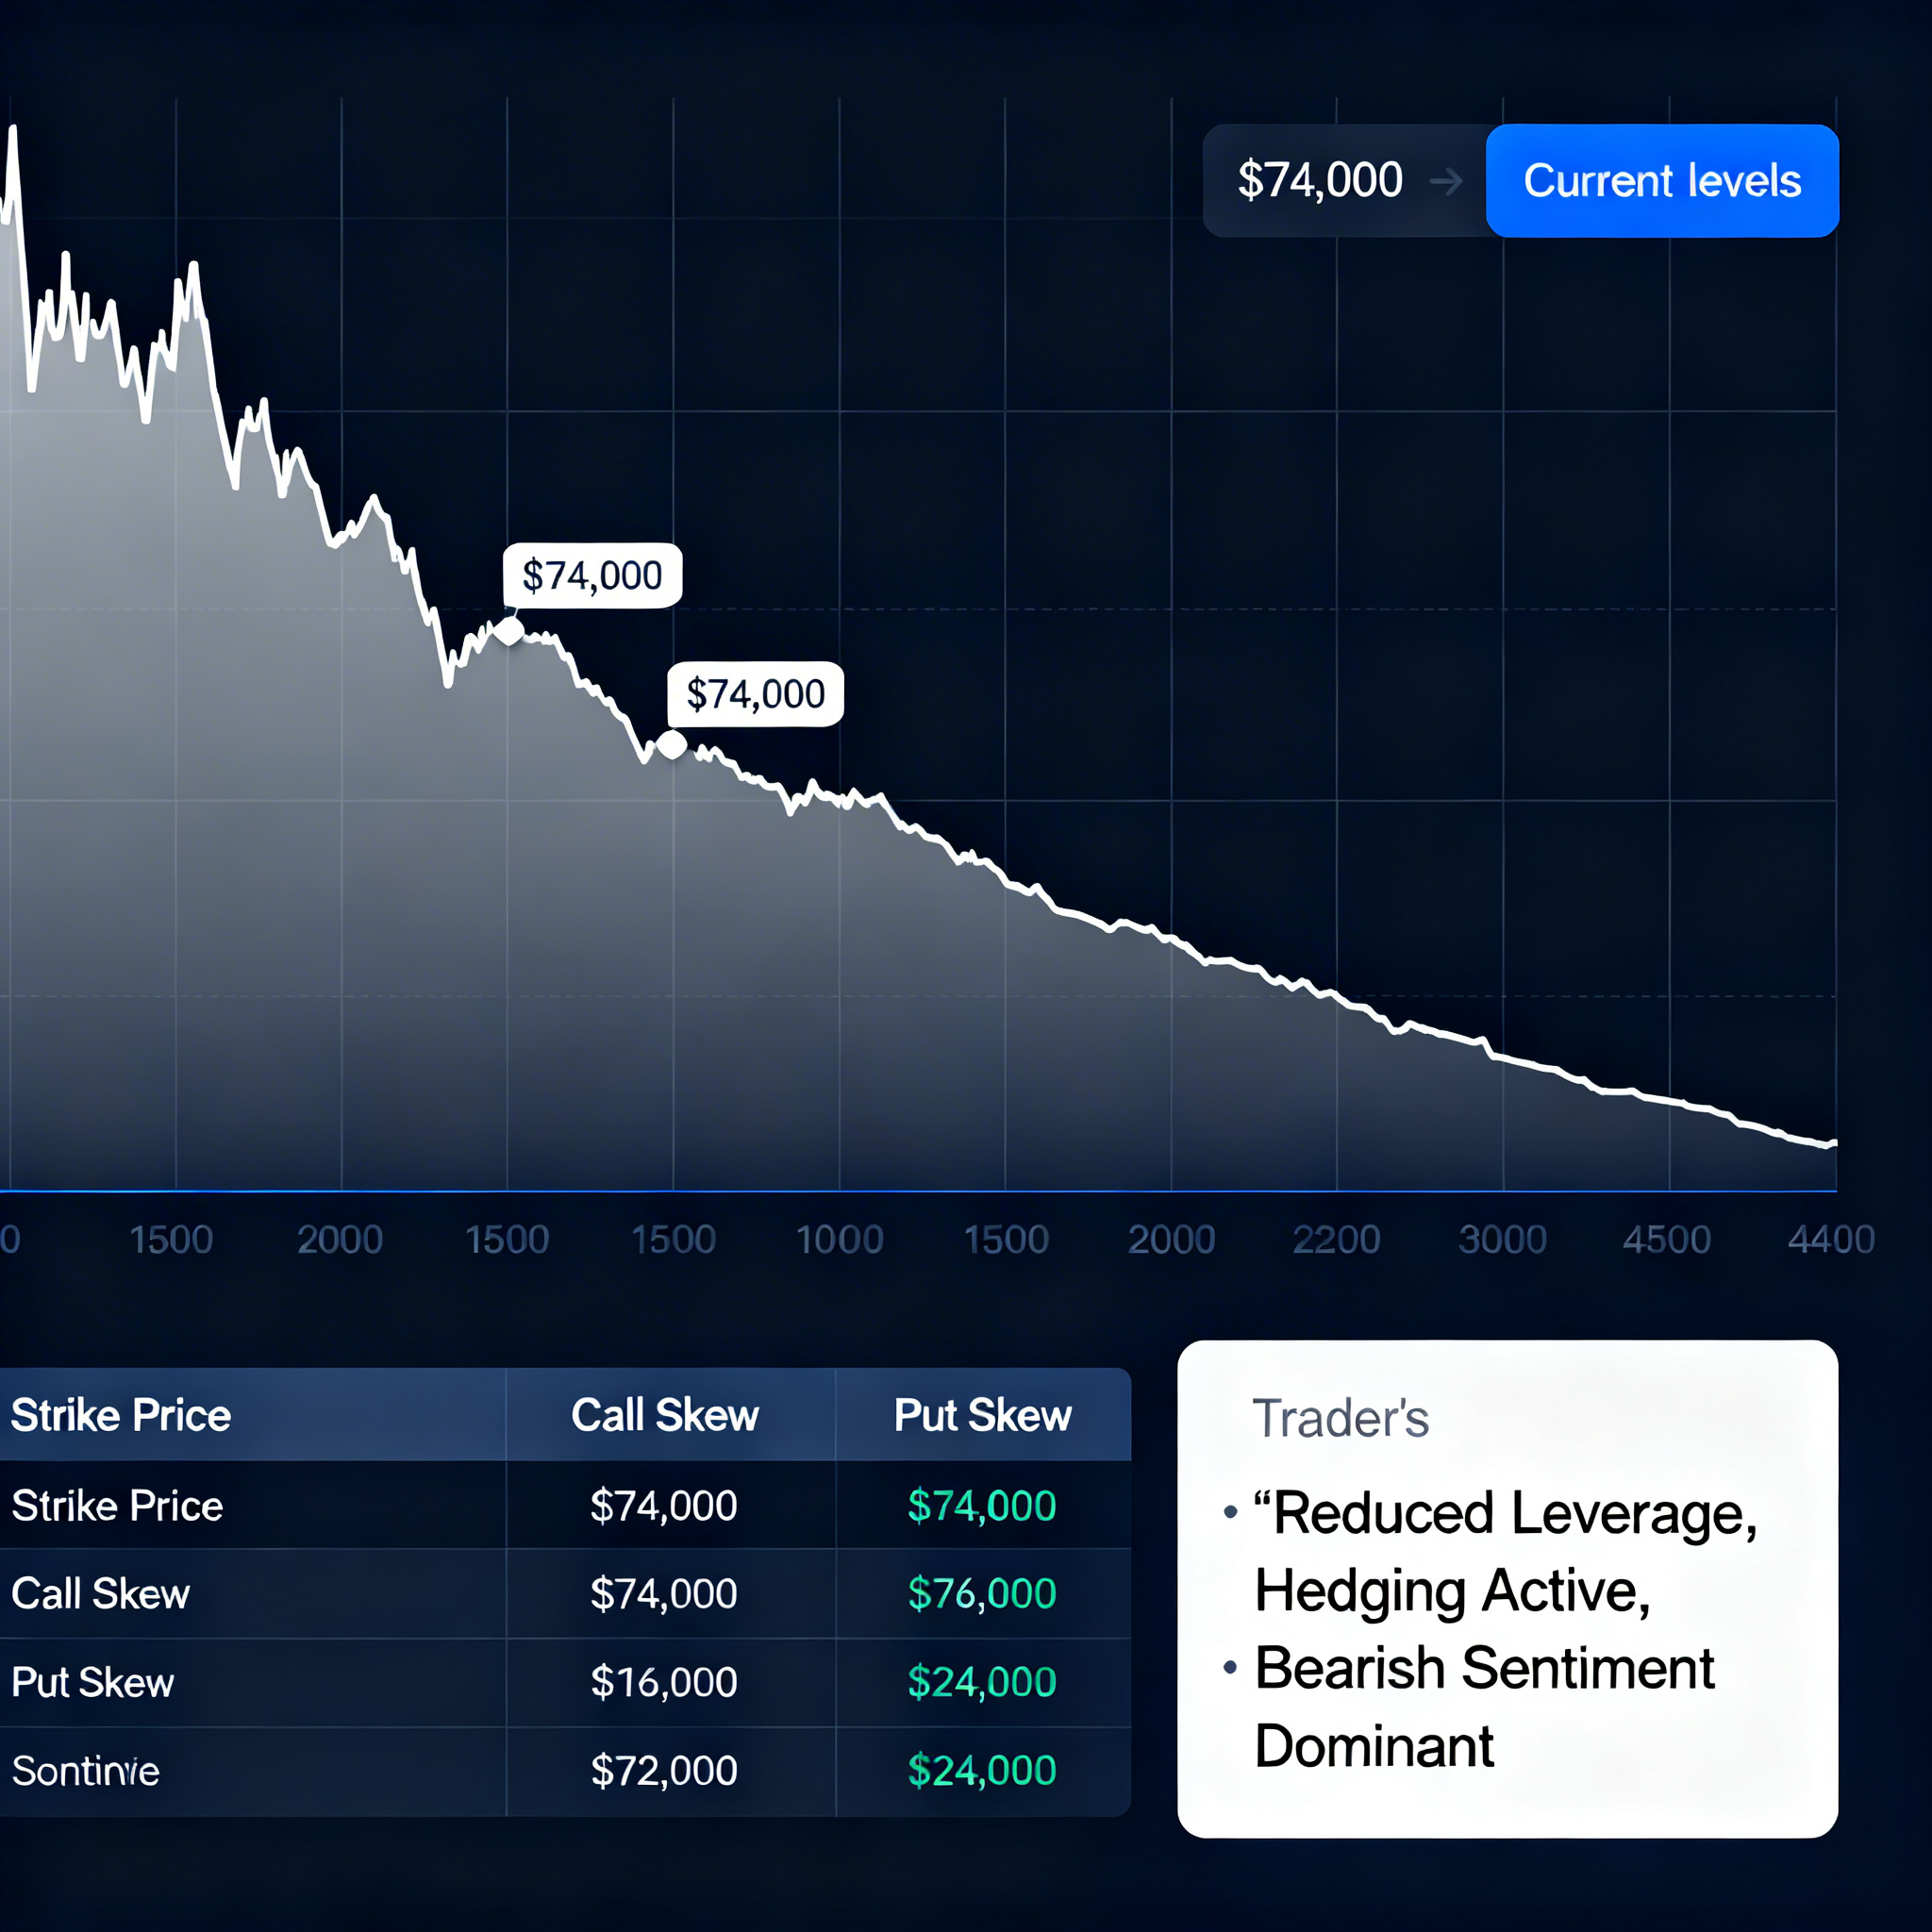The height and width of the screenshot is (1932, 1932).
Task: Click the bullet icon beside Reduced Leverage
Action: [1230, 1513]
